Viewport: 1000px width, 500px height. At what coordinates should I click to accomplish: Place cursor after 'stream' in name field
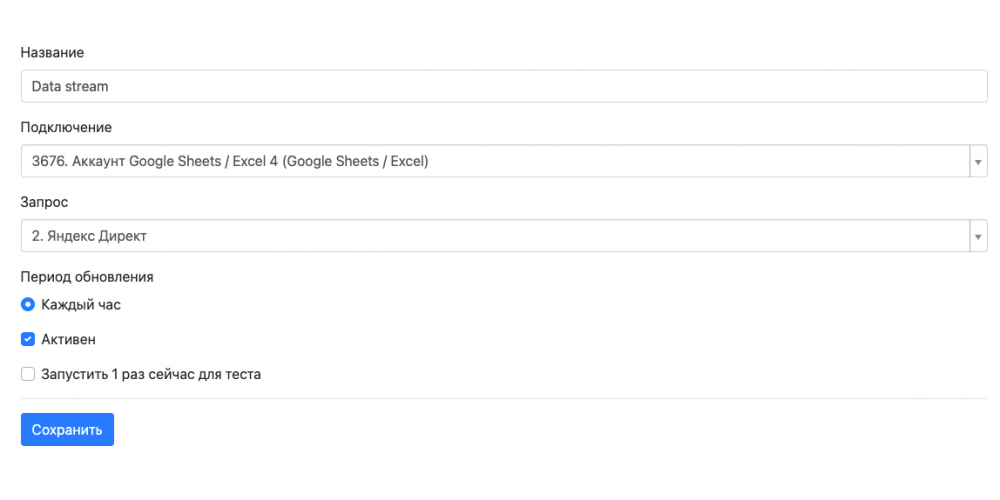(x=109, y=86)
